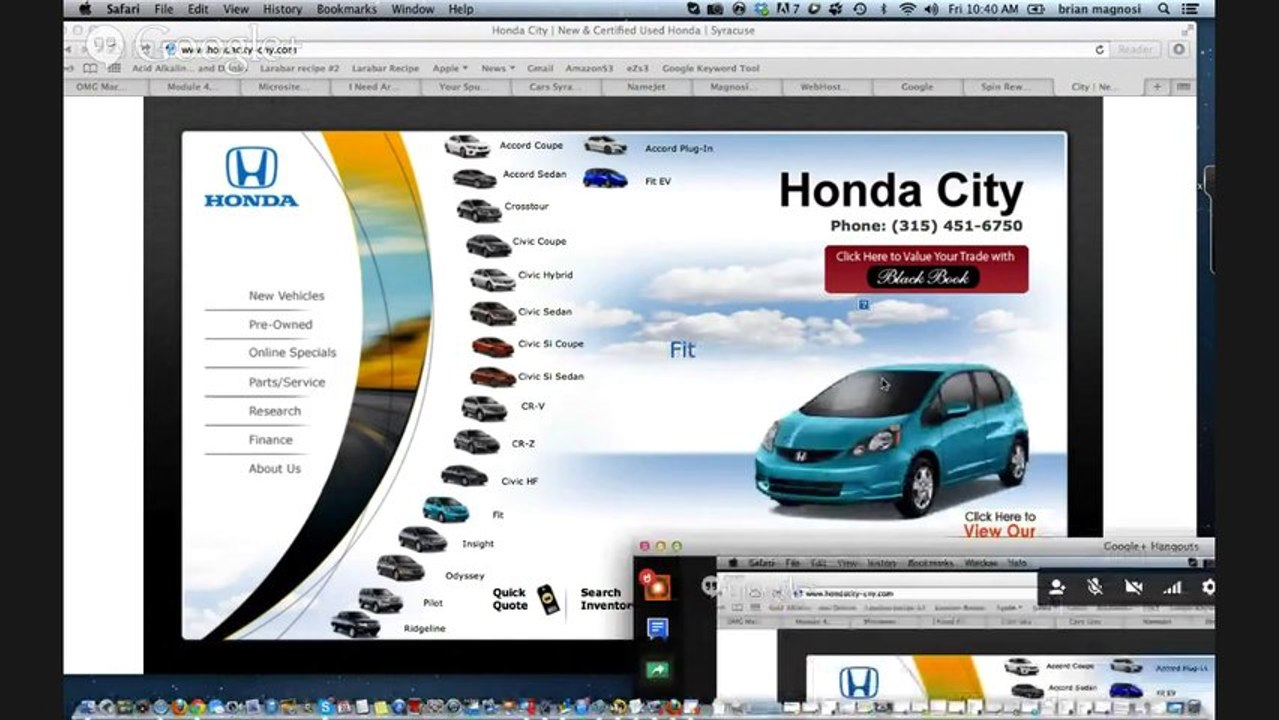Image resolution: width=1279 pixels, height=720 pixels.
Task: Open the New Vehicles navigation link
Action: click(286, 296)
